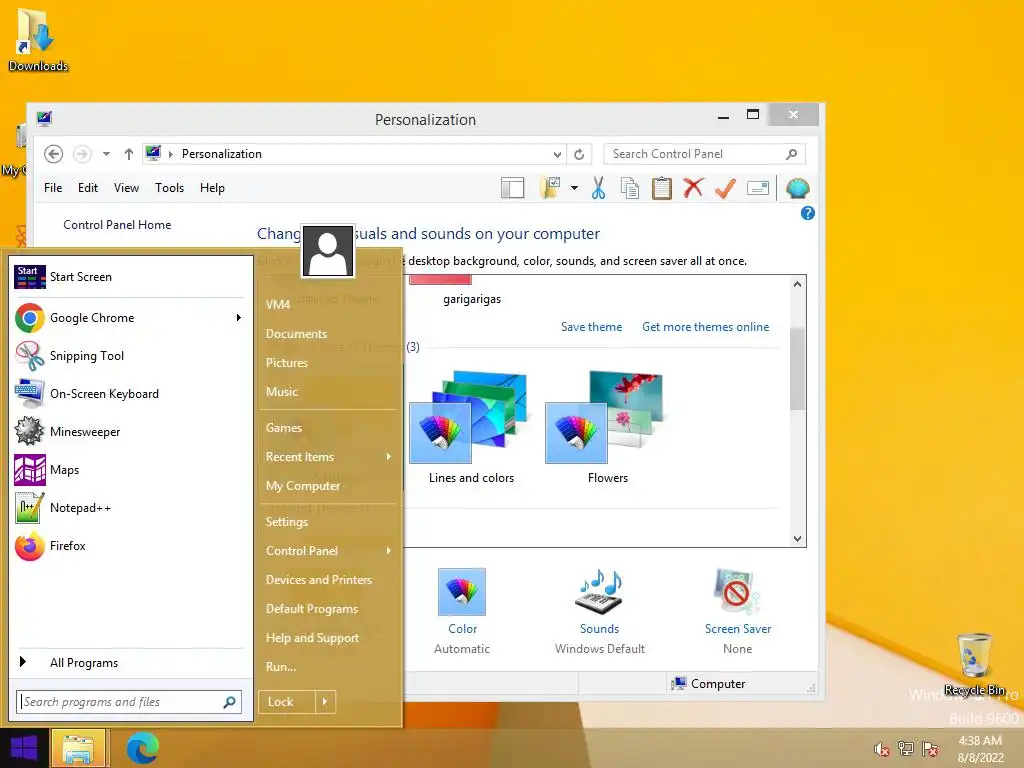Click the Save theme link

pos(591,327)
